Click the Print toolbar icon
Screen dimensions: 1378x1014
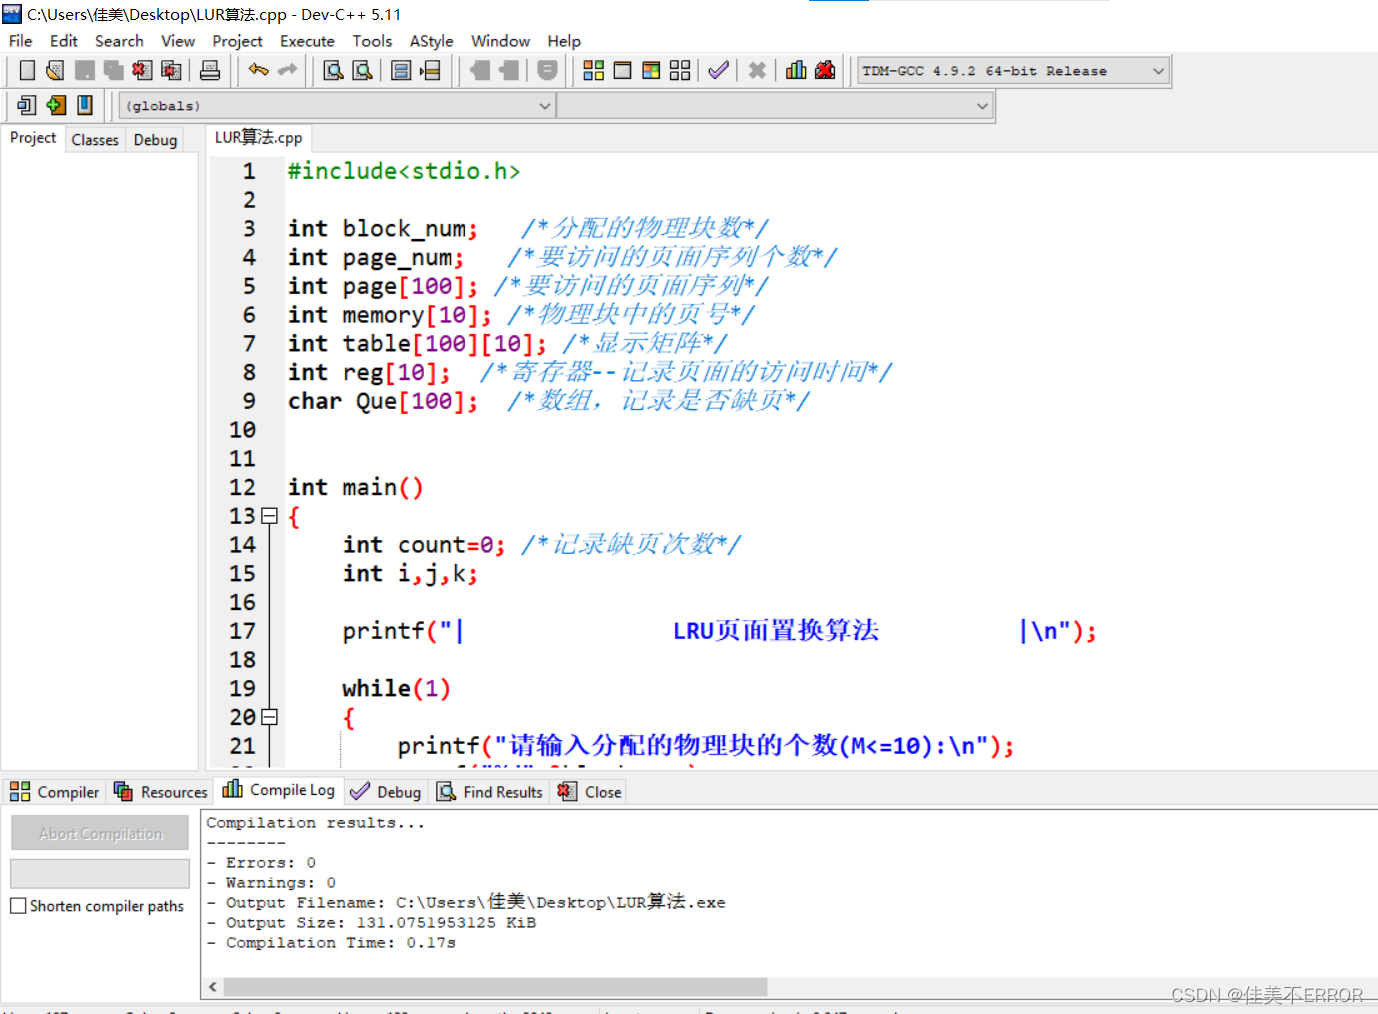click(x=210, y=70)
